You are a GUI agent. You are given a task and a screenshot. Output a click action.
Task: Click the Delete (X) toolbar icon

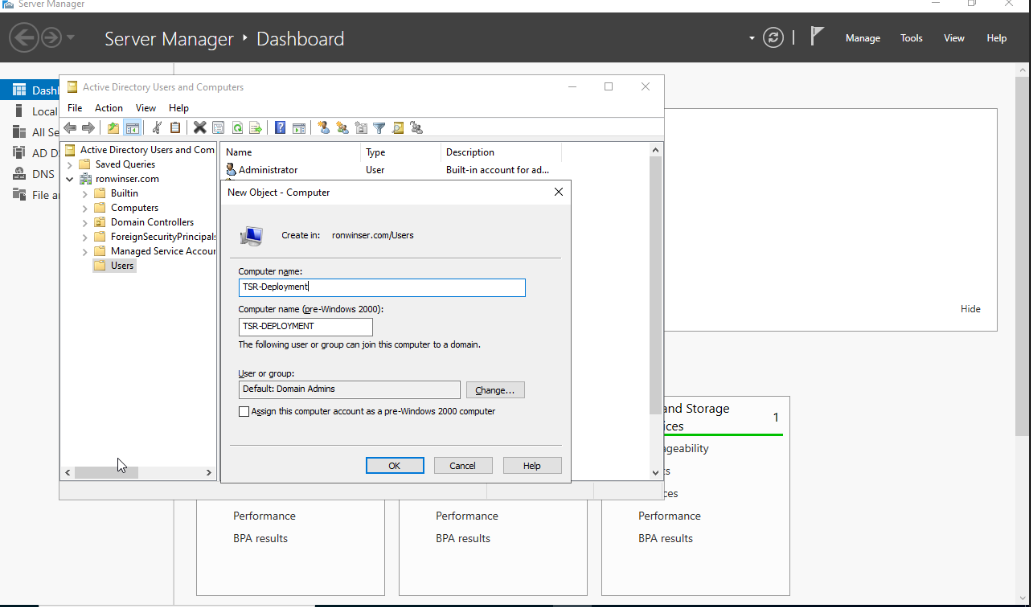pos(200,128)
